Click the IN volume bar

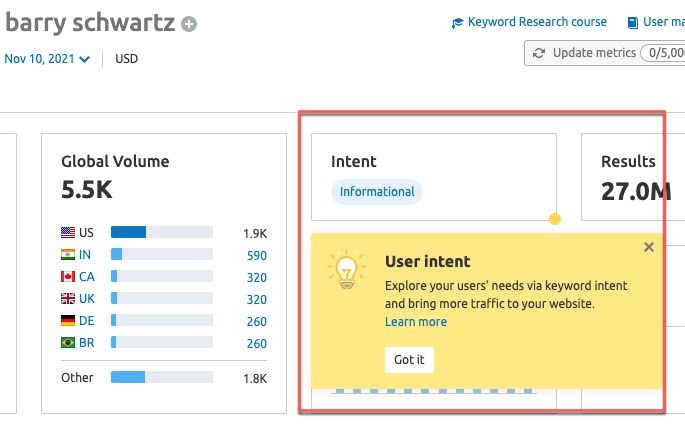point(162,254)
